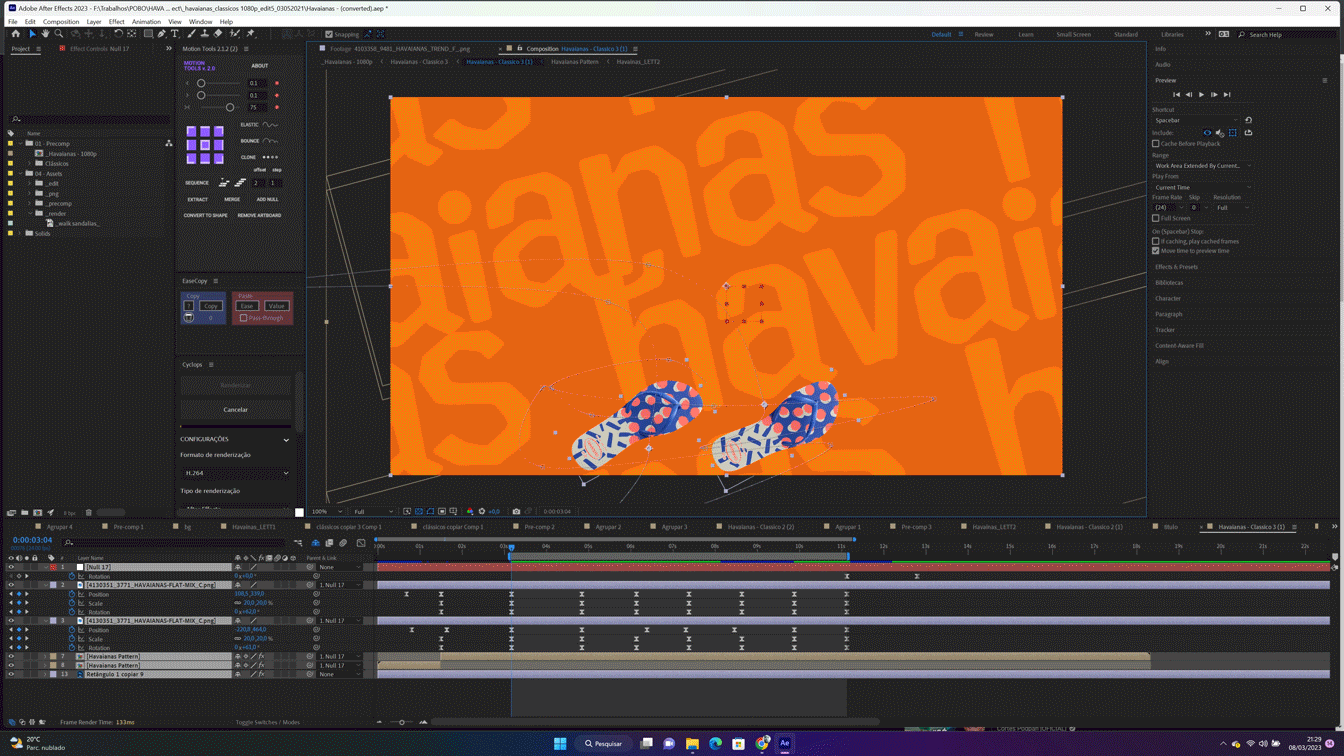Open the Spacebar shortcut dropdown
Viewport: 1344px width, 756px height.
coord(1197,120)
